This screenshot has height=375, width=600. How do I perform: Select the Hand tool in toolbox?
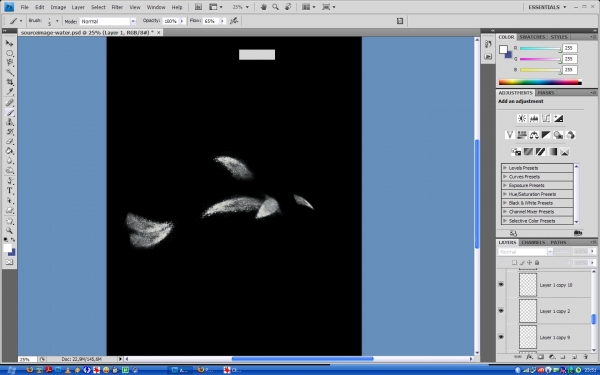(10, 221)
